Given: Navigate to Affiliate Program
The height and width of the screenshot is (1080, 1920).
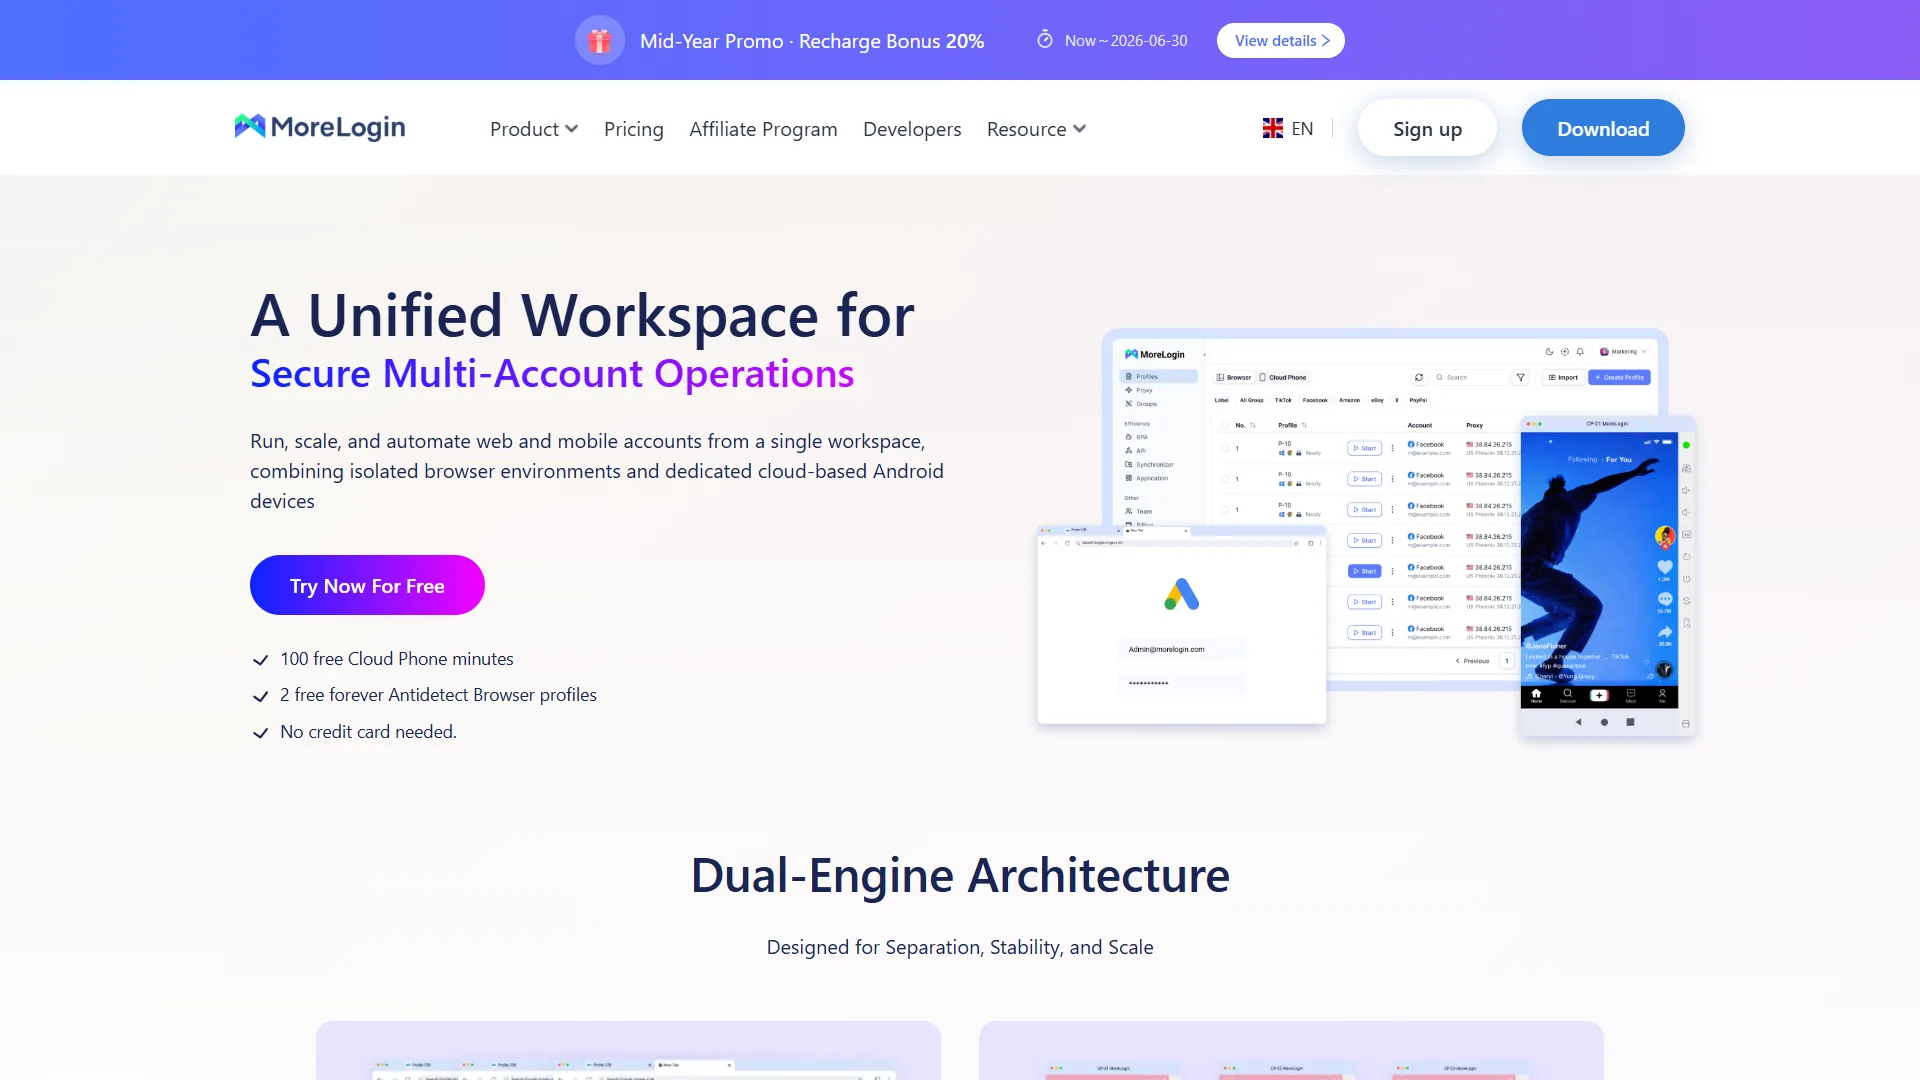Looking at the screenshot, I should coord(763,129).
